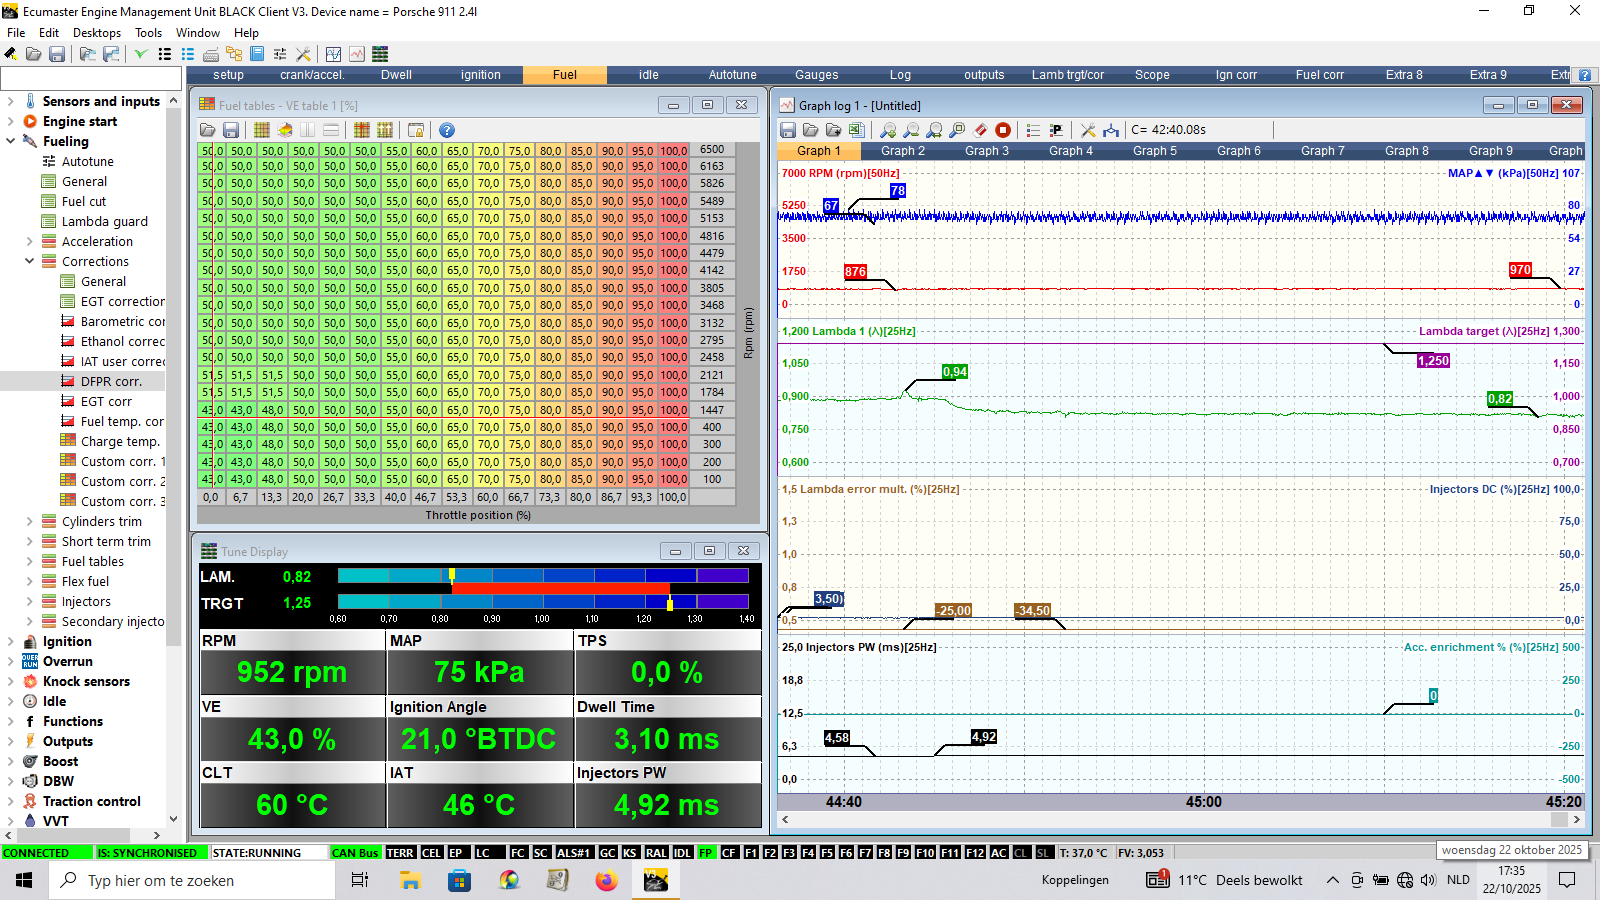Screen dimensions: 1600x900
Task: Select the DFPR corr. tree item
Action: tap(111, 381)
